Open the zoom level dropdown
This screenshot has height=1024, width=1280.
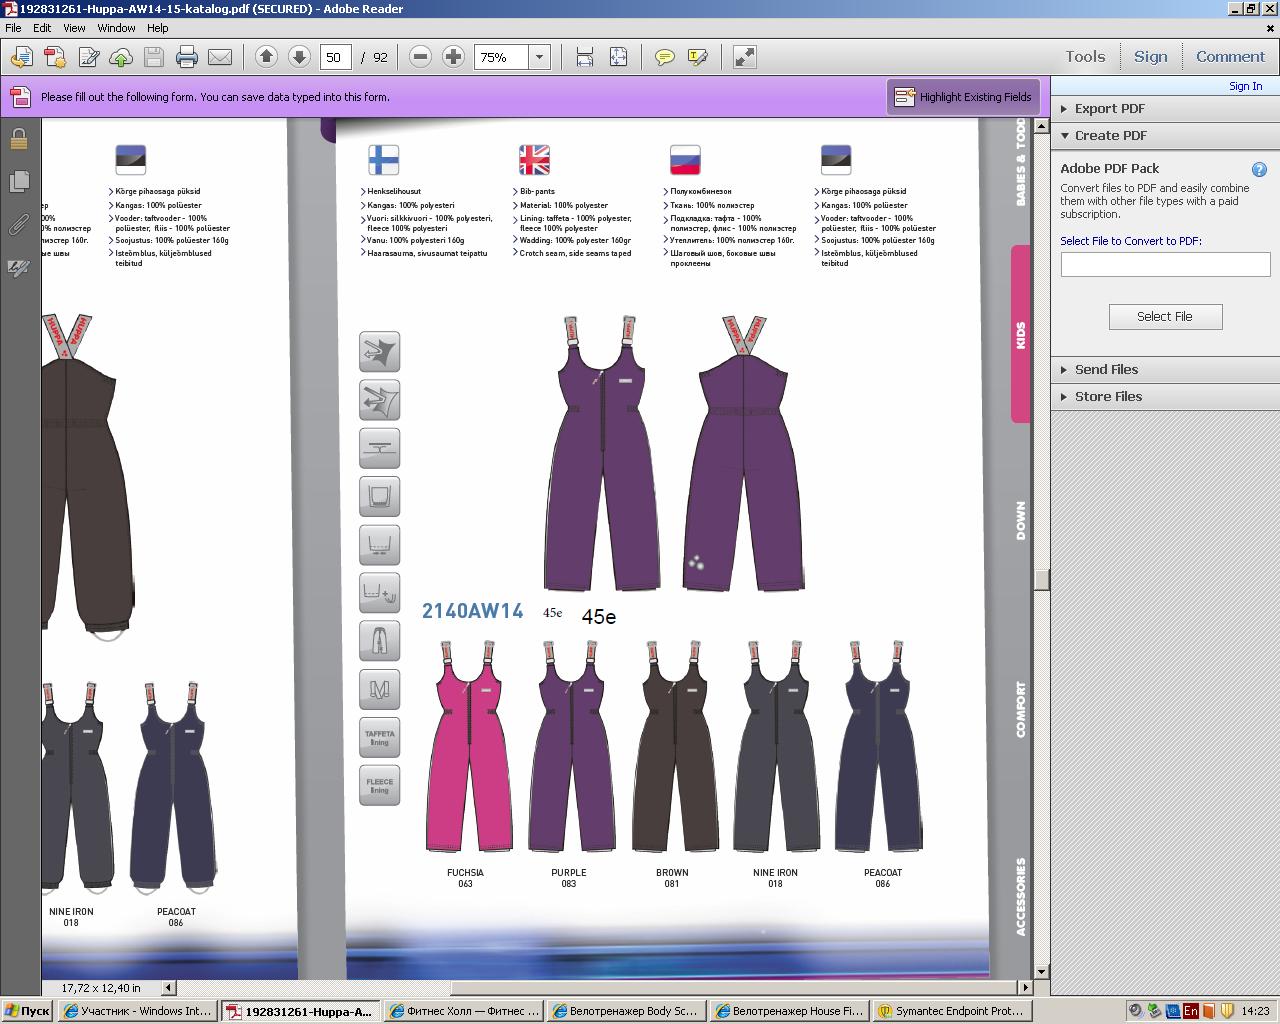pos(539,57)
